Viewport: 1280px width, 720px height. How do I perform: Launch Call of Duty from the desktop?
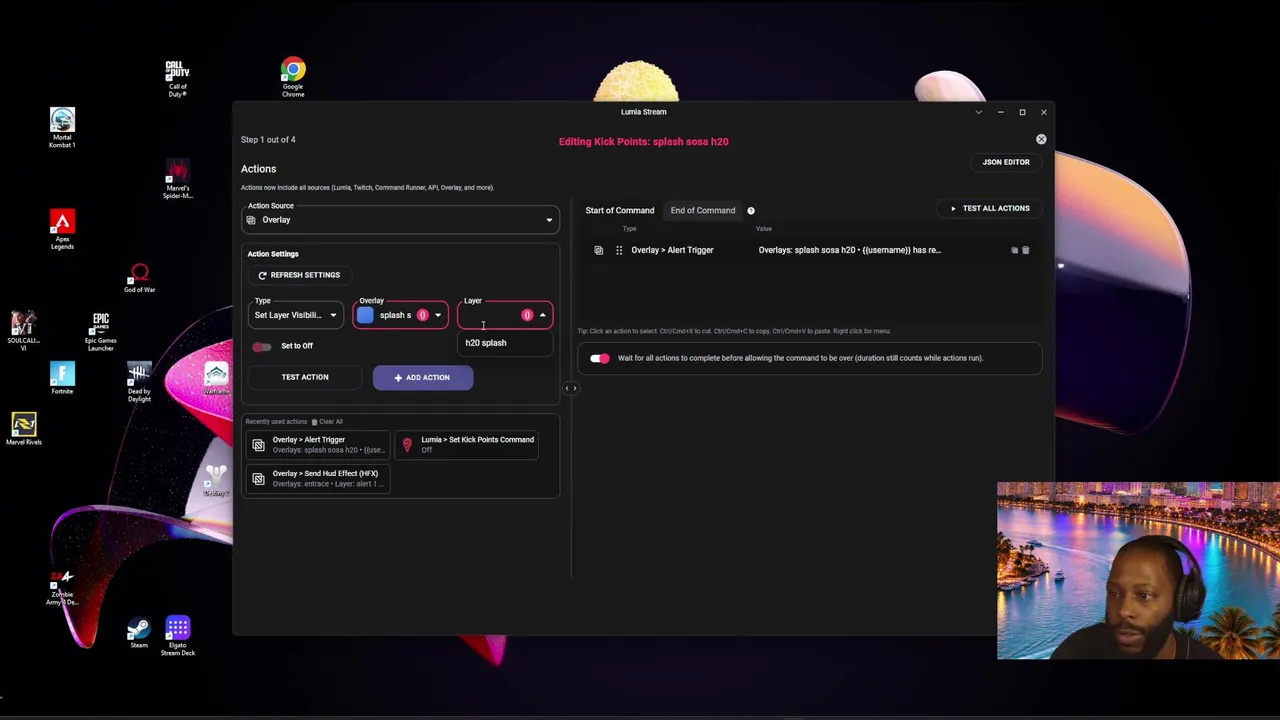coord(177,79)
